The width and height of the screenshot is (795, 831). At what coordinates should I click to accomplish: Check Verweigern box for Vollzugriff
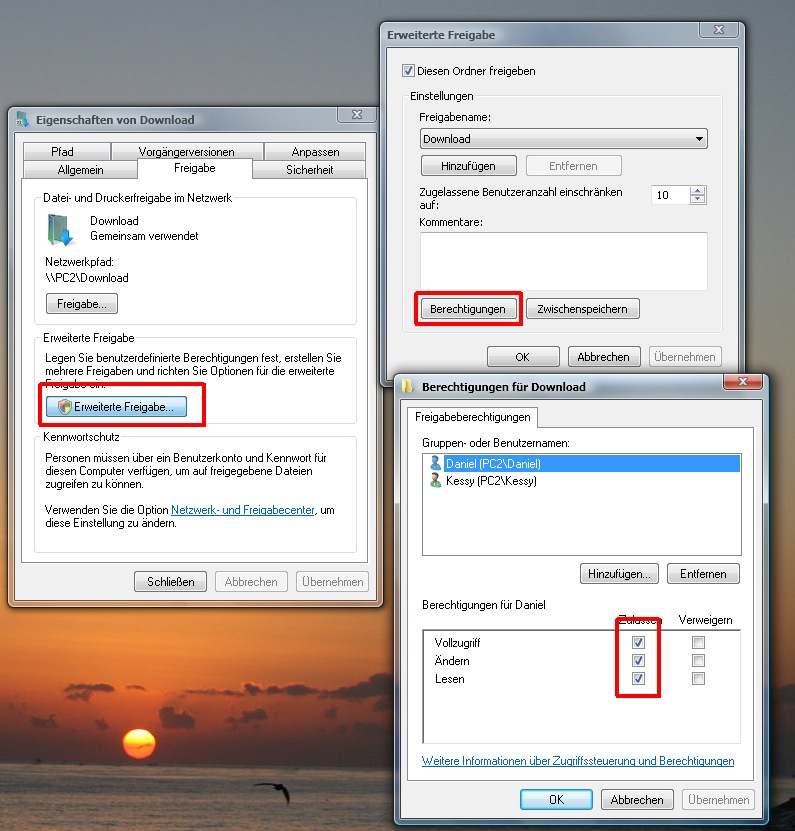click(699, 642)
